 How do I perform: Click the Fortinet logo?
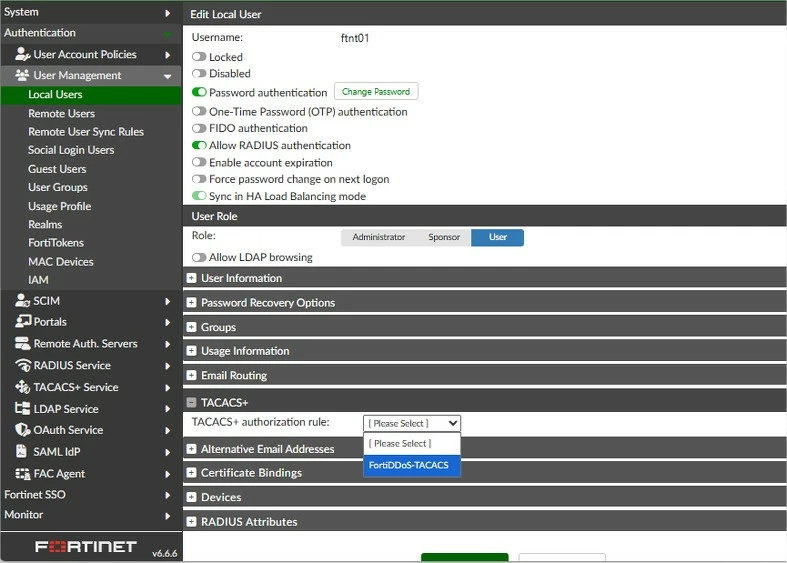coord(86,546)
